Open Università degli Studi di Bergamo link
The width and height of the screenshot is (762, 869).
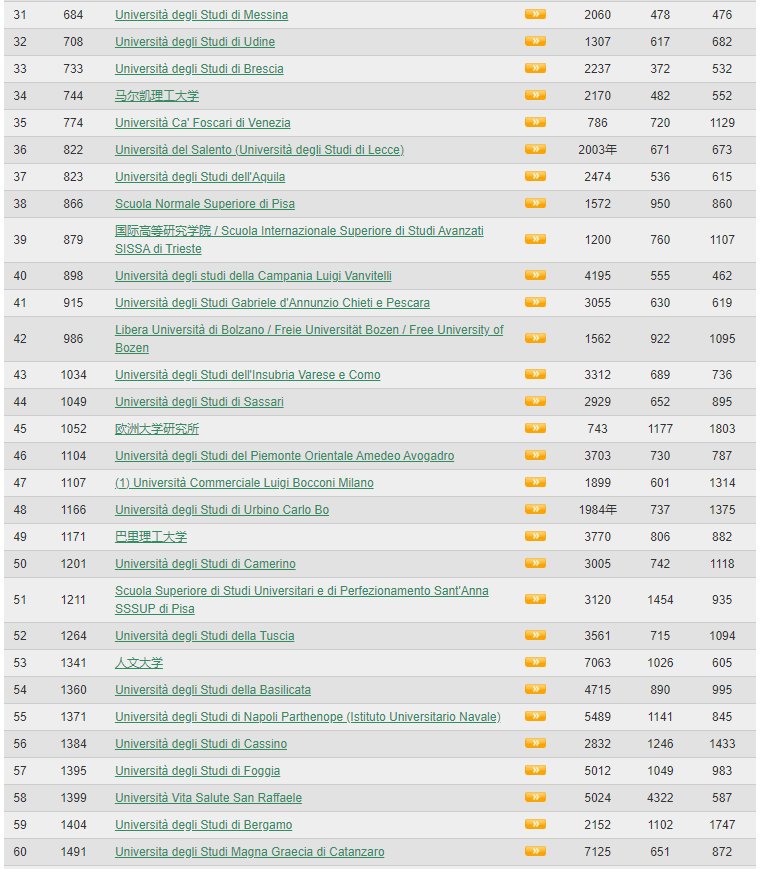click(203, 825)
